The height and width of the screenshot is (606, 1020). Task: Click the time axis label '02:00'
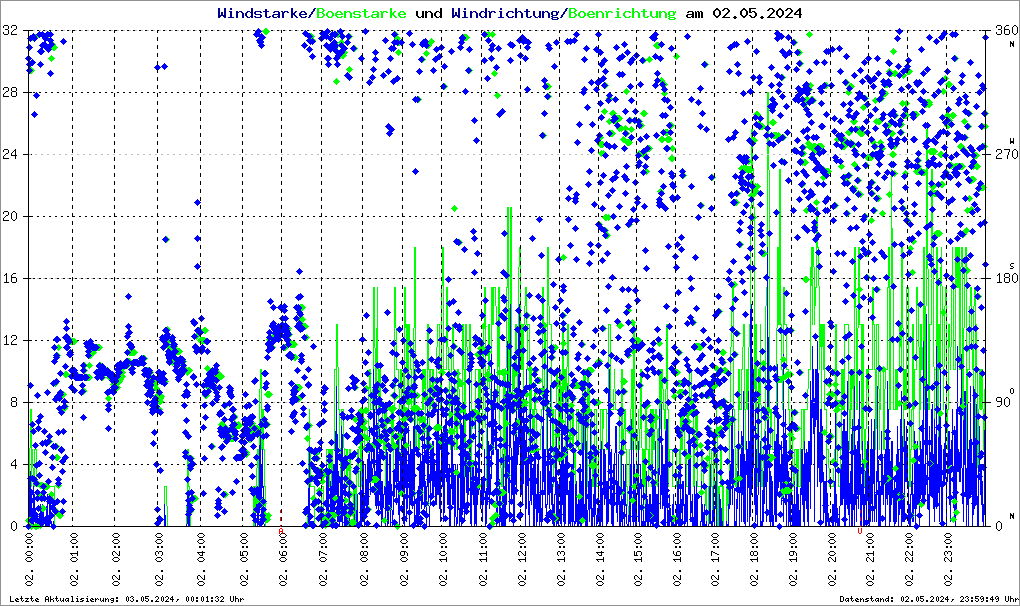(x=116, y=548)
